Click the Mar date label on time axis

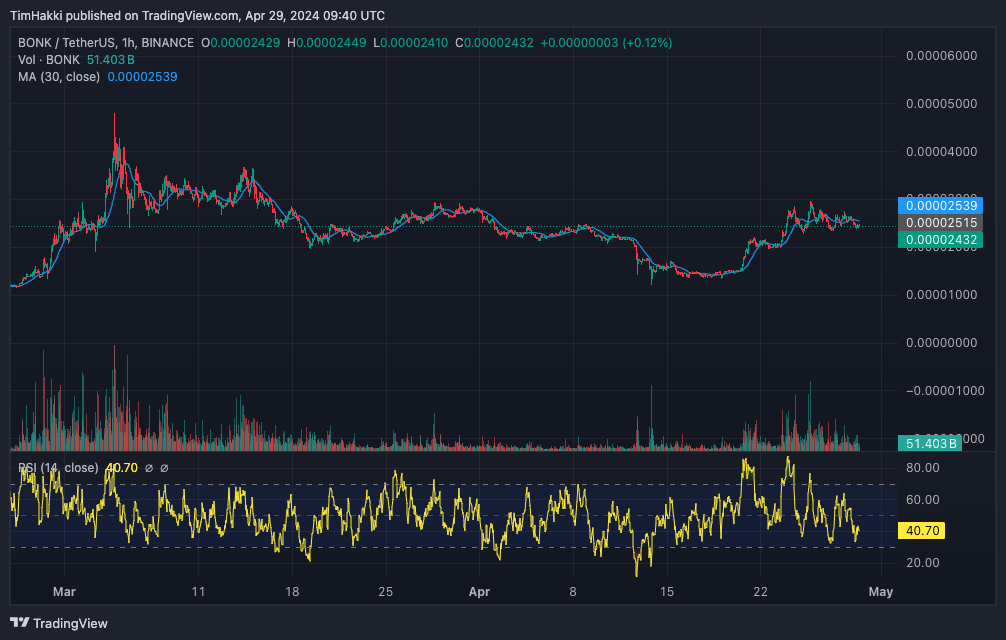pos(64,592)
